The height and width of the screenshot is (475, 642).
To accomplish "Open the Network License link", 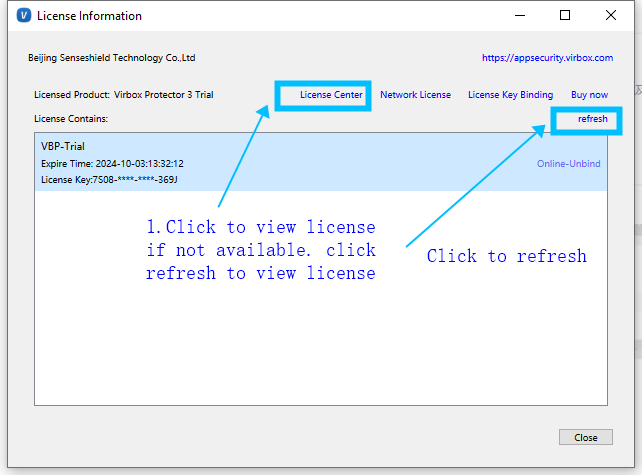I will pyautogui.click(x=415, y=95).
